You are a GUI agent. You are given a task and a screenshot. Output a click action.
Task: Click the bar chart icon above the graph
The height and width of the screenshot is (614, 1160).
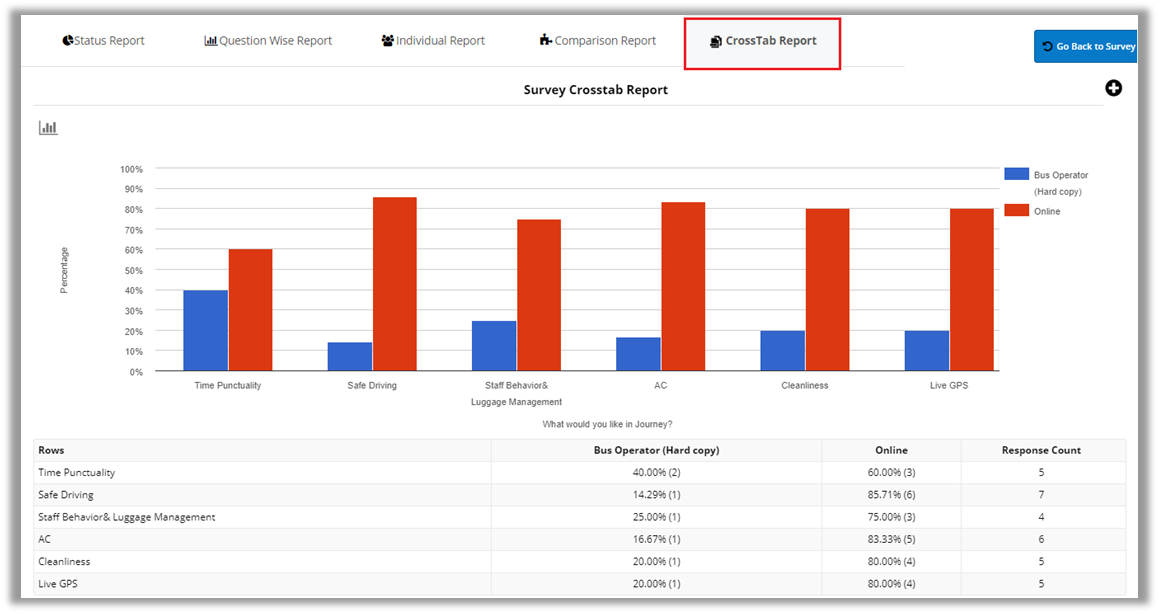[x=48, y=128]
